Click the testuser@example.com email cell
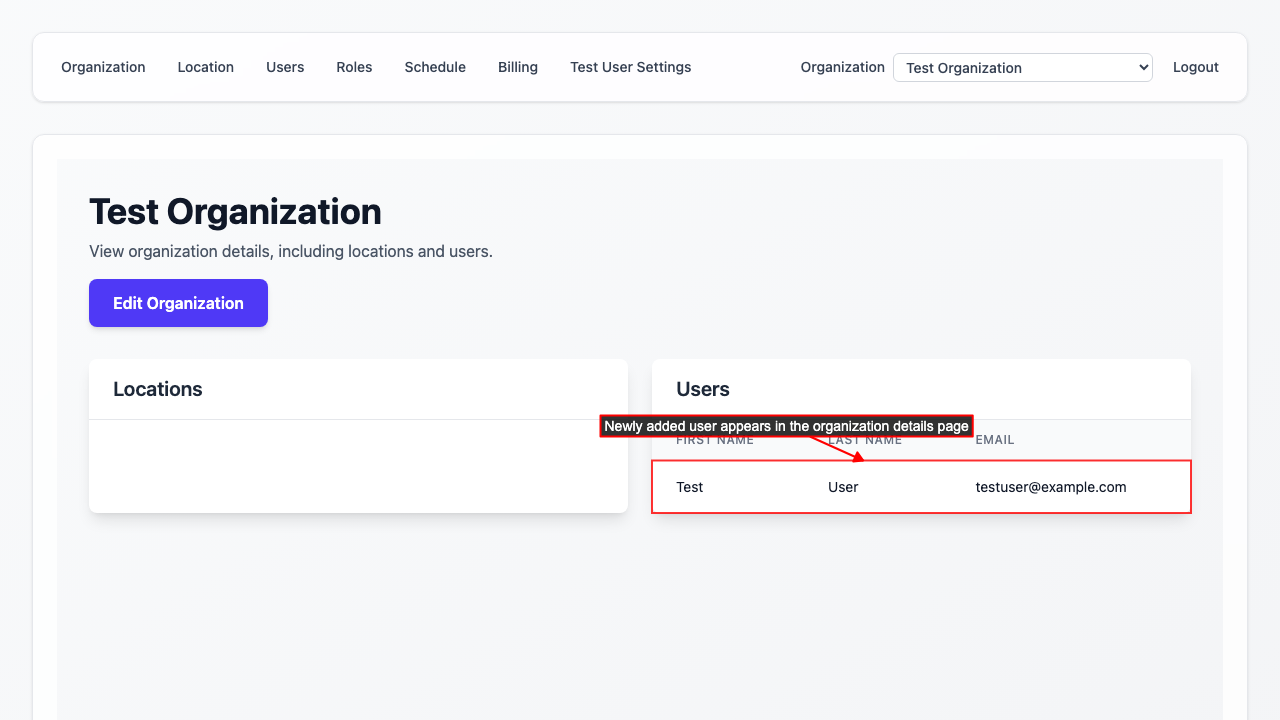 [x=1051, y=487]
